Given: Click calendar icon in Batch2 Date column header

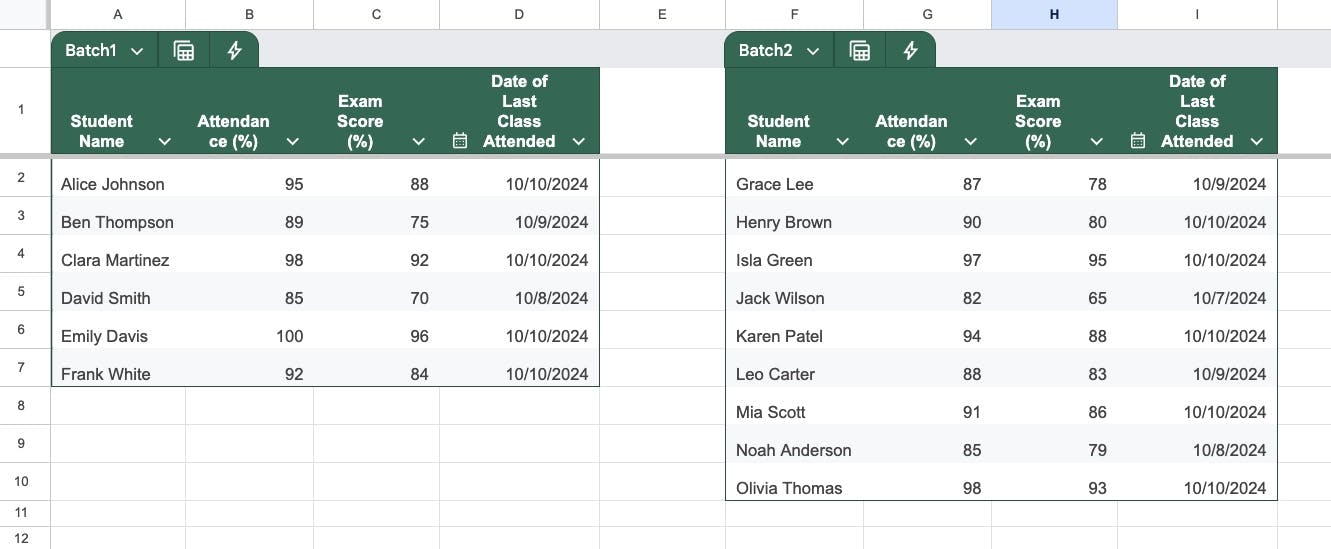Looking at the screenshot, I should point(1138,141).
